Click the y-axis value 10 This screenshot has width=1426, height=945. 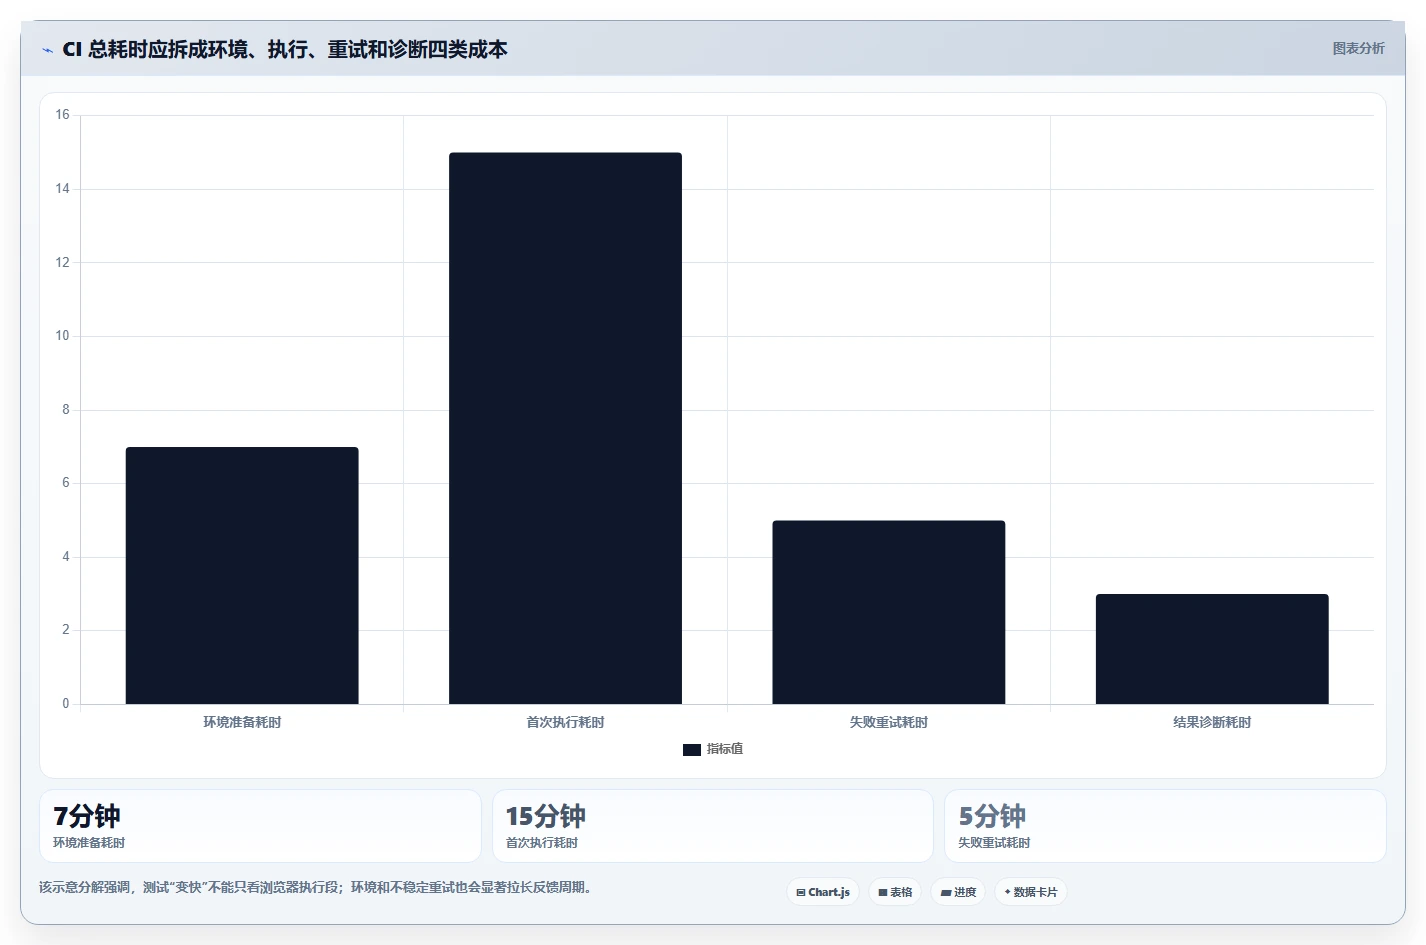[63, 336]
